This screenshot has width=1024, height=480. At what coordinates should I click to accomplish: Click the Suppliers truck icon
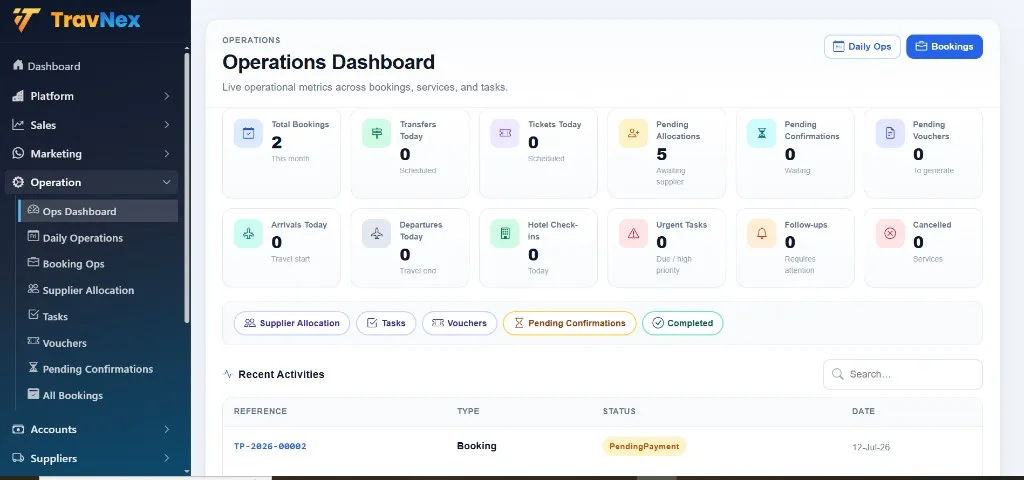pos(18,458)
